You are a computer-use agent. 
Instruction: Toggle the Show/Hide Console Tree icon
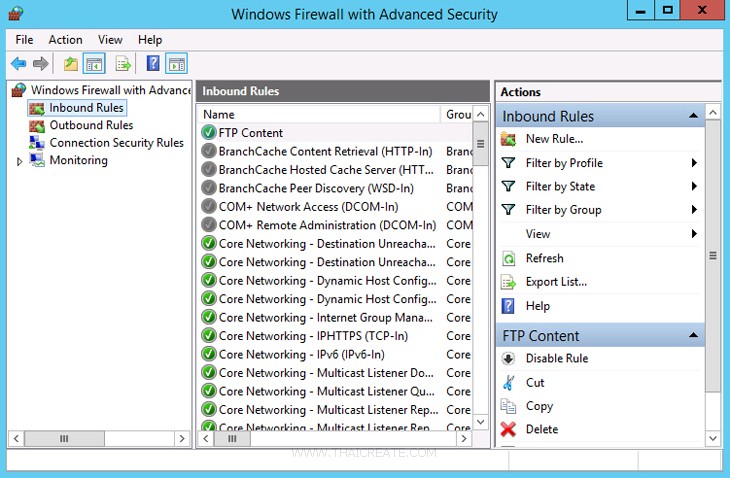[x=94, y=64]
